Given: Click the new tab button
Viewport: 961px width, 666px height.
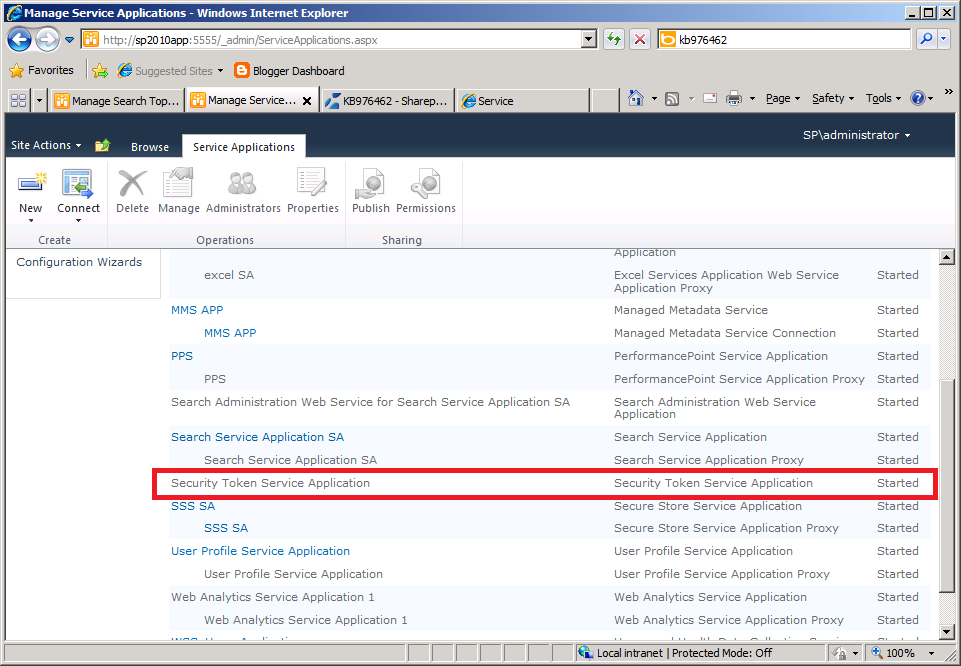Looking at the screenshot, I should click(x=606, y=101).
